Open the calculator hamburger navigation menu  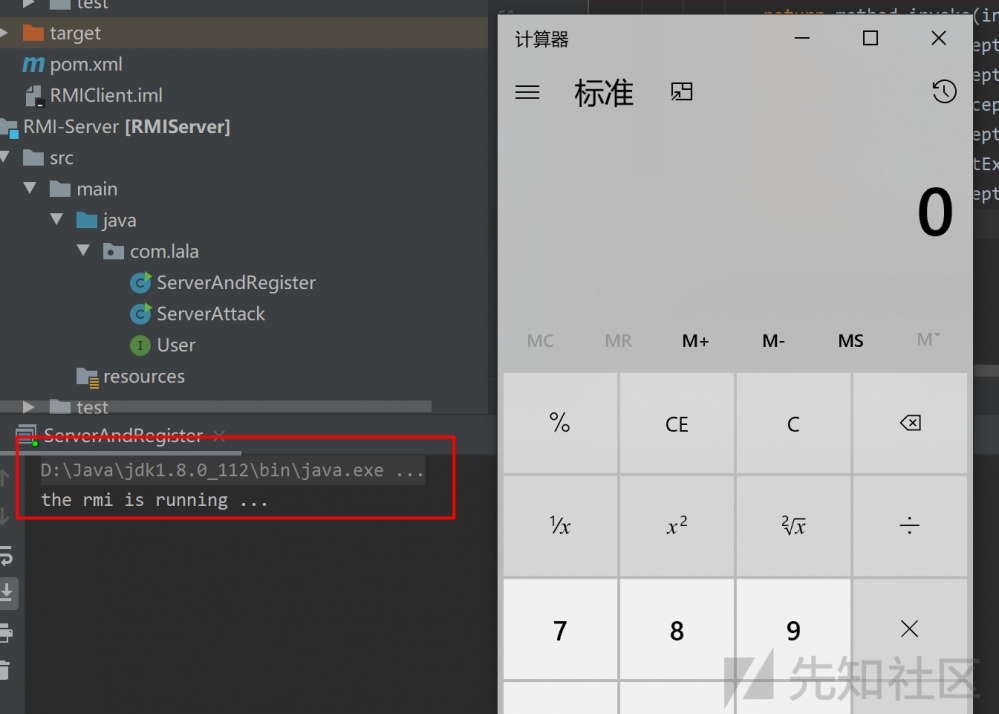click(527, 92)
